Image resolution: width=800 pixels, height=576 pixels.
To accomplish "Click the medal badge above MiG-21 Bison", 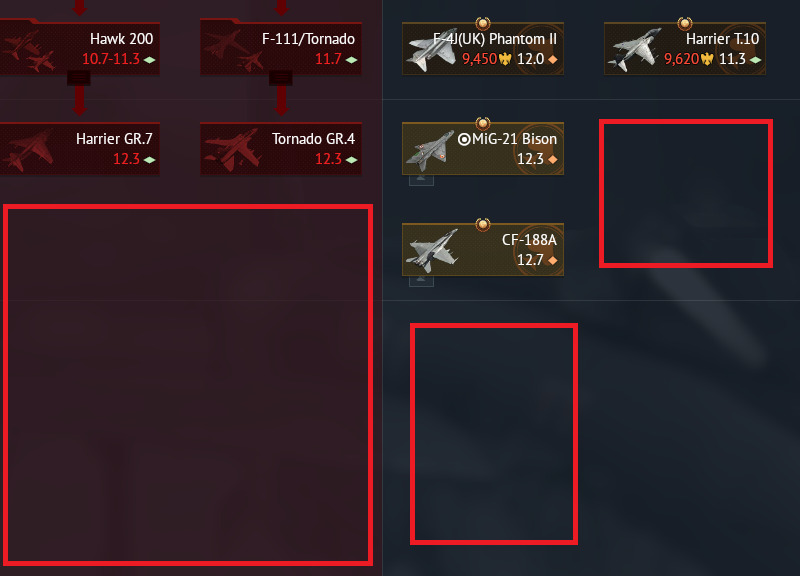I will (x=483, y=123).
